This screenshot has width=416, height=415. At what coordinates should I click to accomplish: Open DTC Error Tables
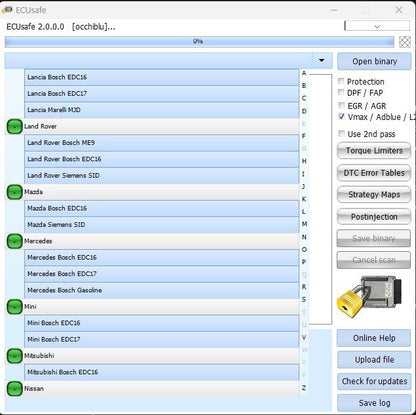[374, 173]
